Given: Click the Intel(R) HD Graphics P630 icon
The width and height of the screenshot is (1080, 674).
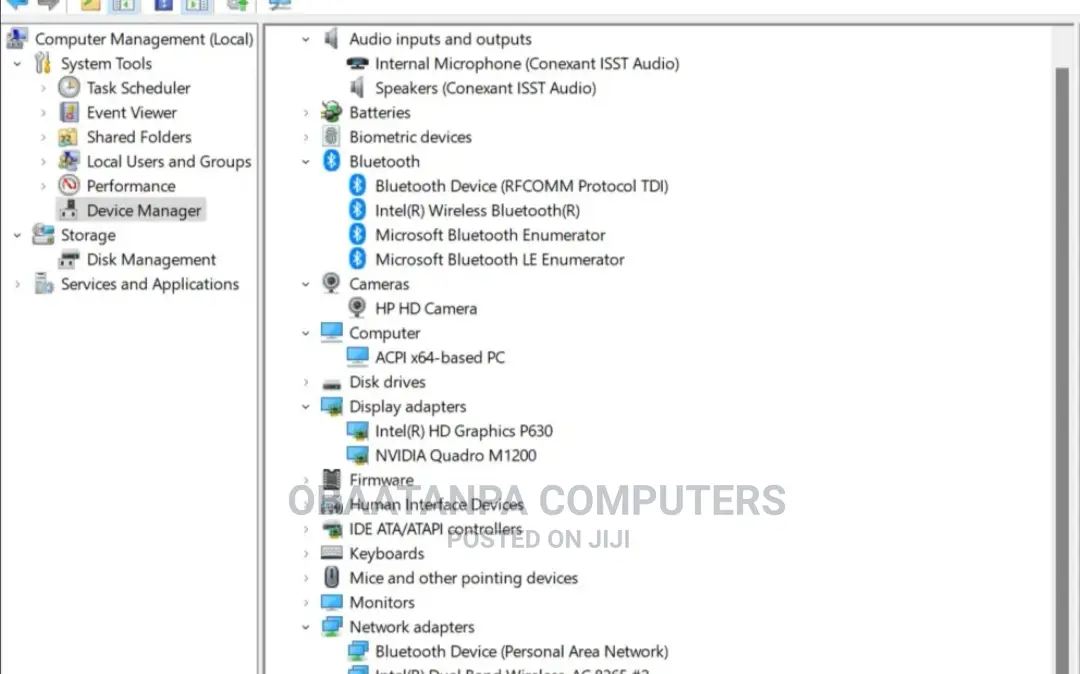Looking at the screenshot, I should pos(357,431).
